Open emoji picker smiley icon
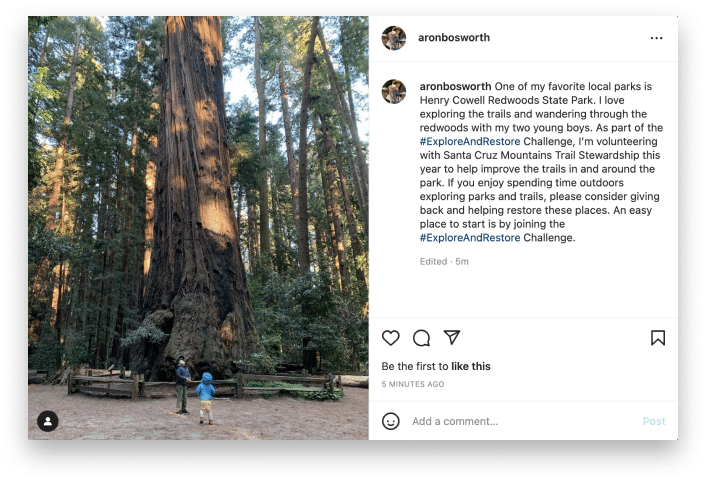The width and height of the screenshot is (706, 481). tap(391, 421)
